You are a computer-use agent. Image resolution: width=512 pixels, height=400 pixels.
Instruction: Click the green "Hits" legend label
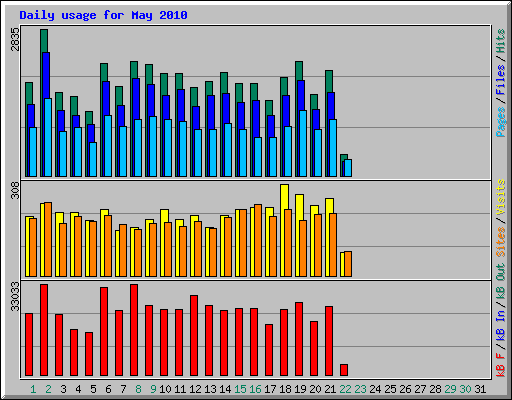point(501,41)
